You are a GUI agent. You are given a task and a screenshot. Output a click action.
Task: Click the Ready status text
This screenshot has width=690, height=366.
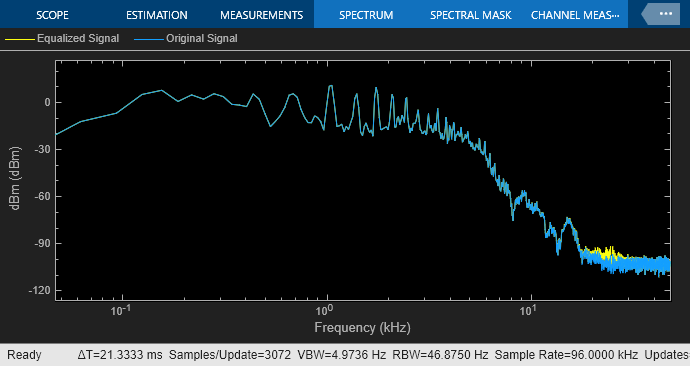tap(24, 355)
